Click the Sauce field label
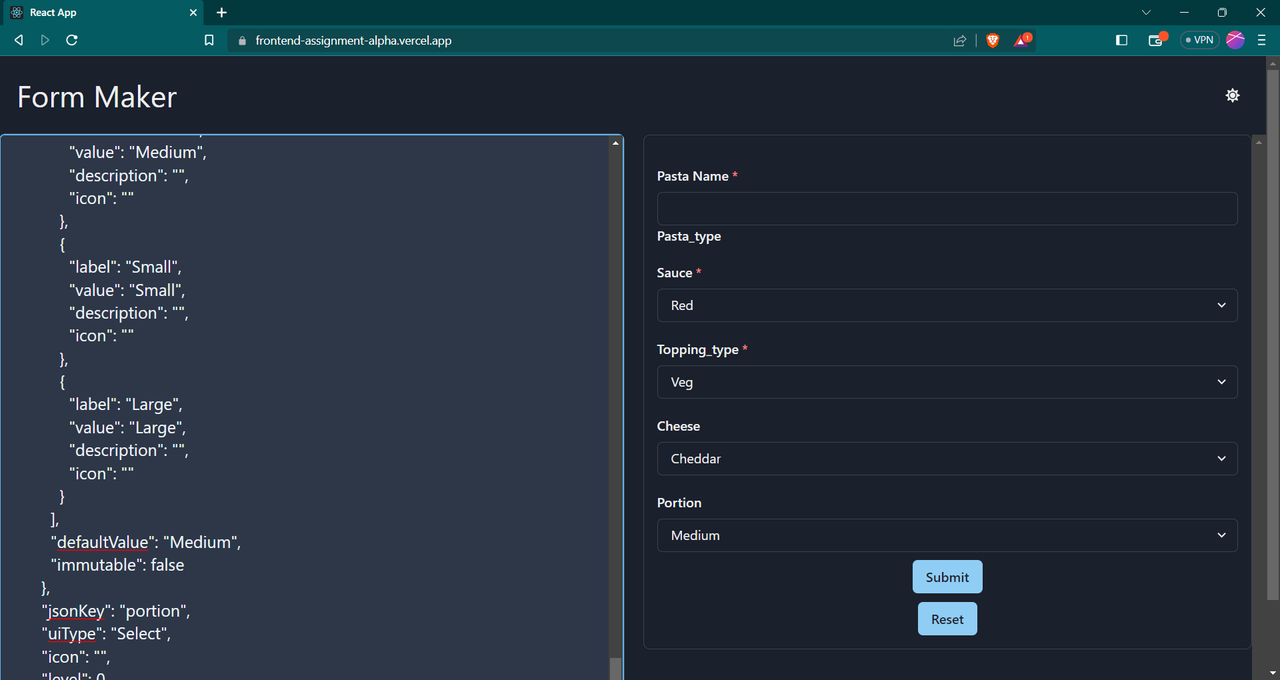Screen dimensions: 1280x680 (675, 273)
